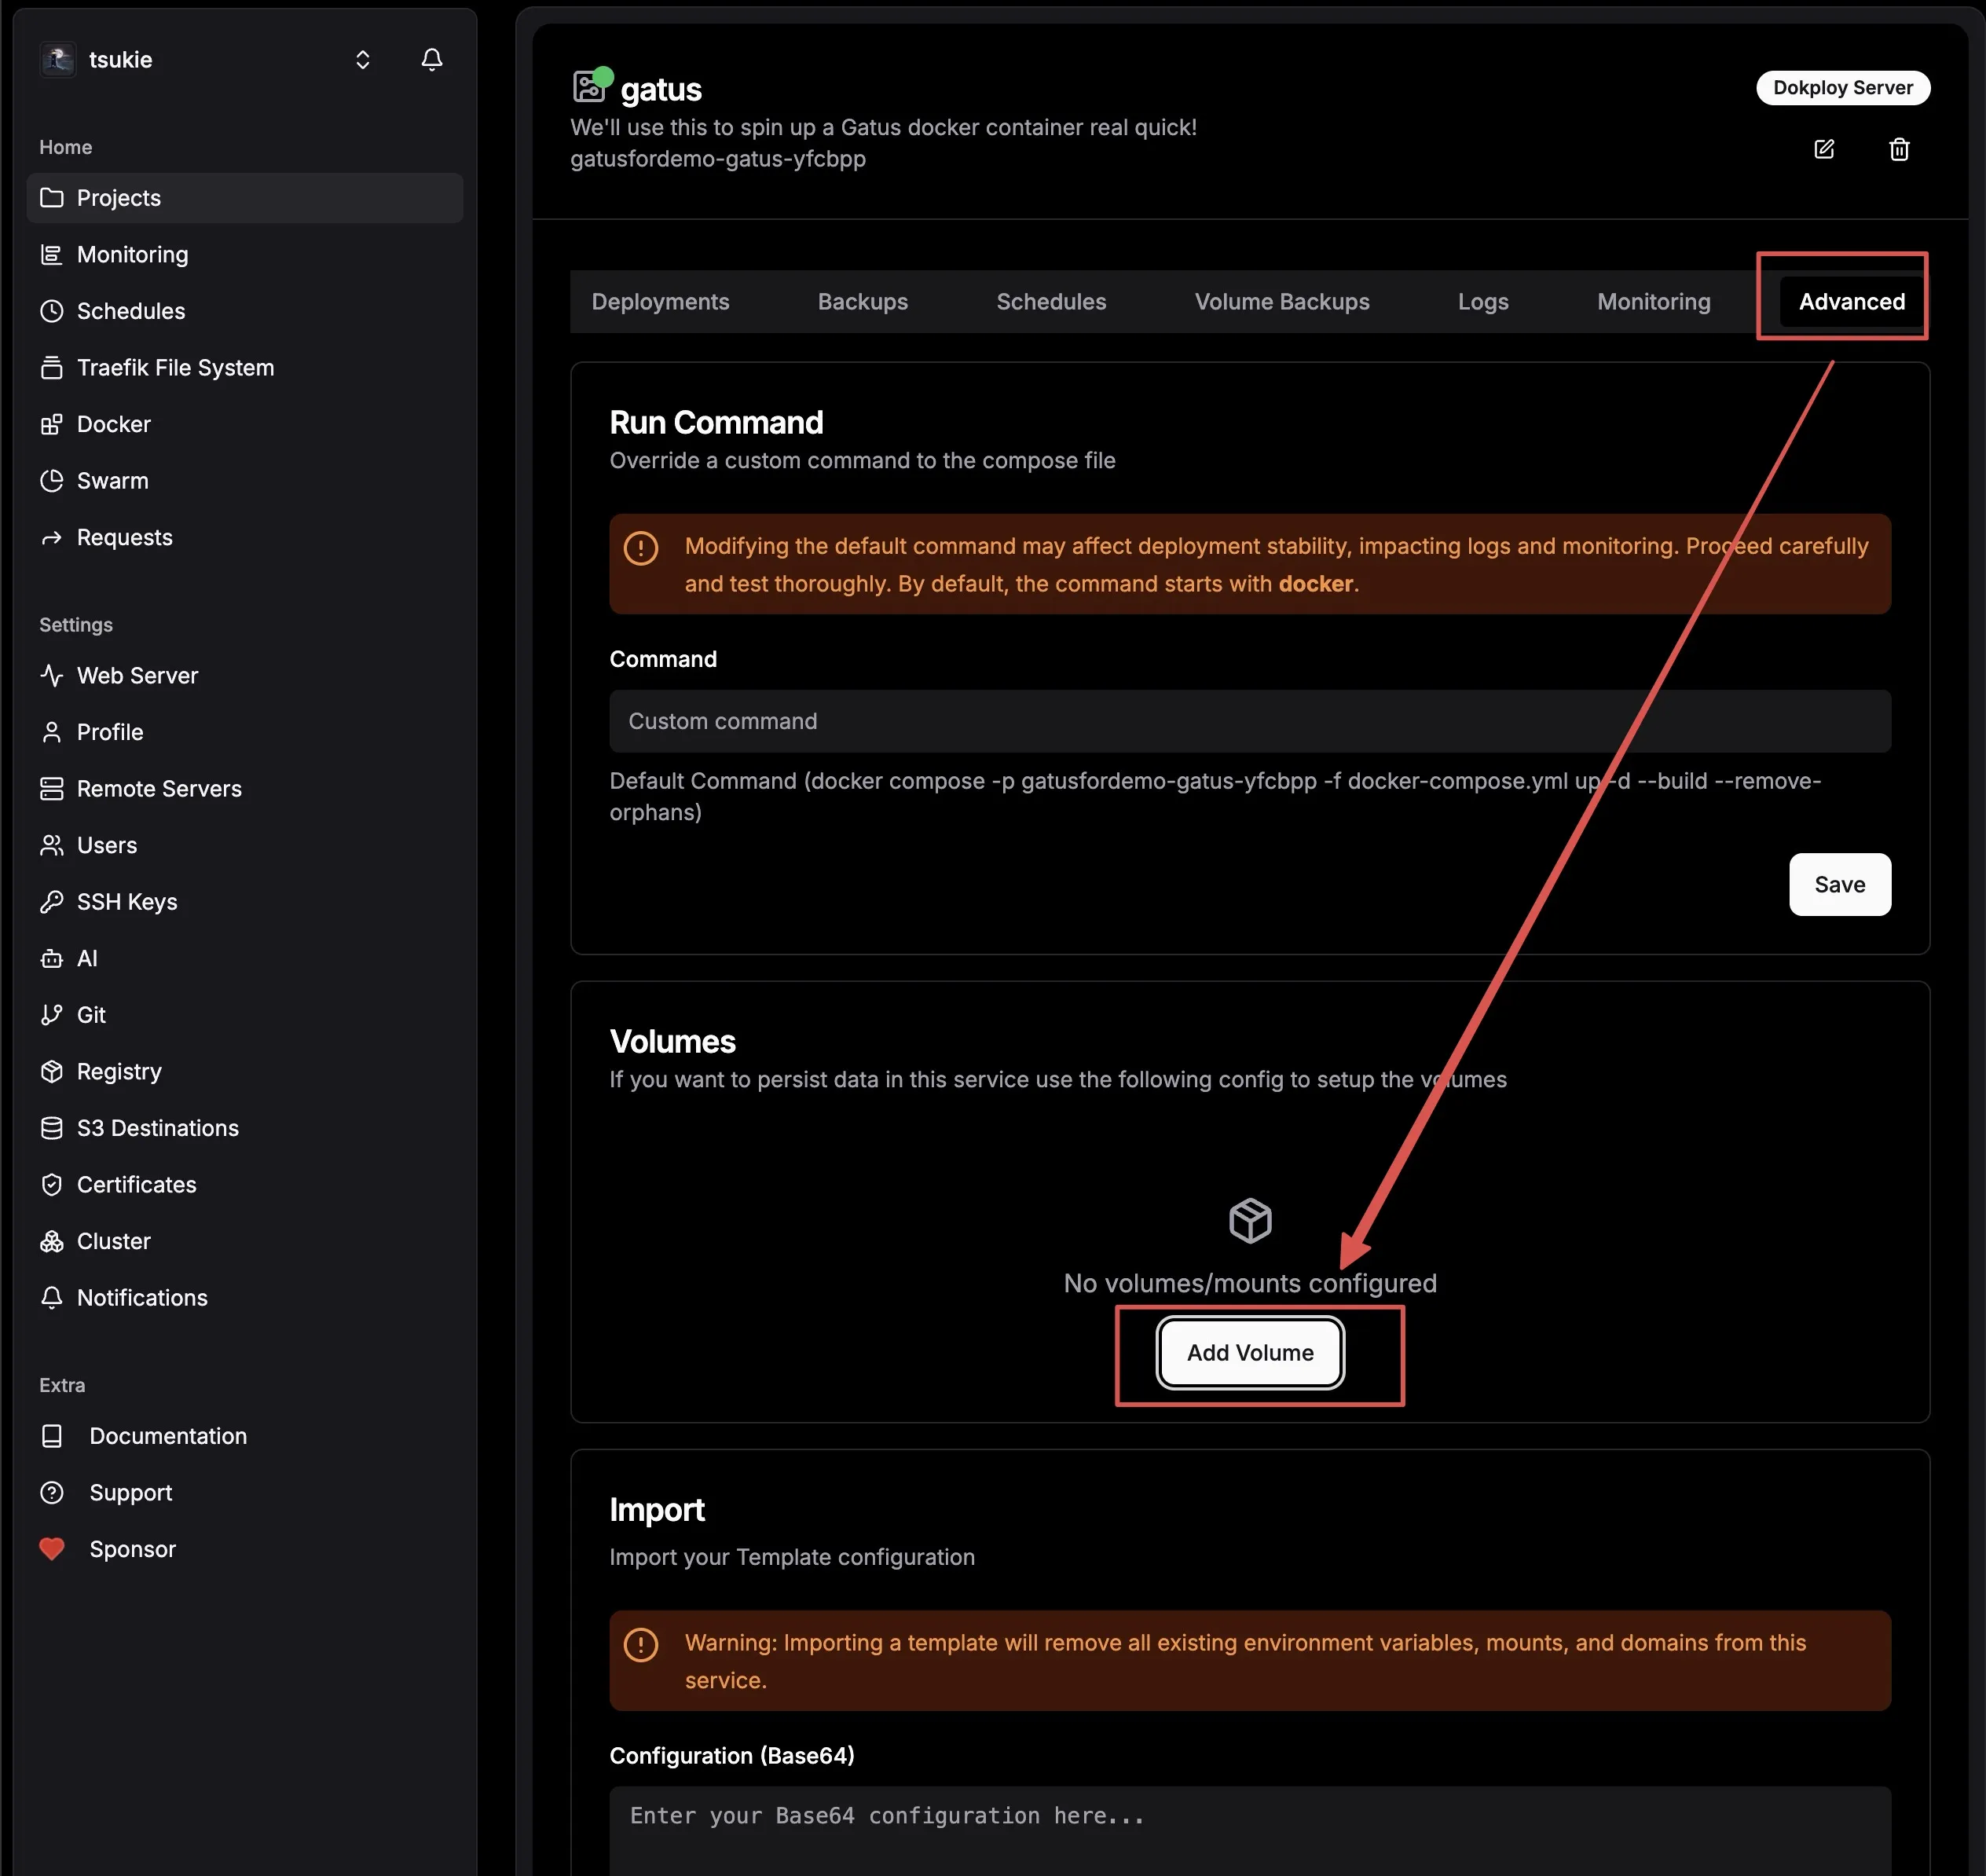Go to SSH Keys settings

127,902
